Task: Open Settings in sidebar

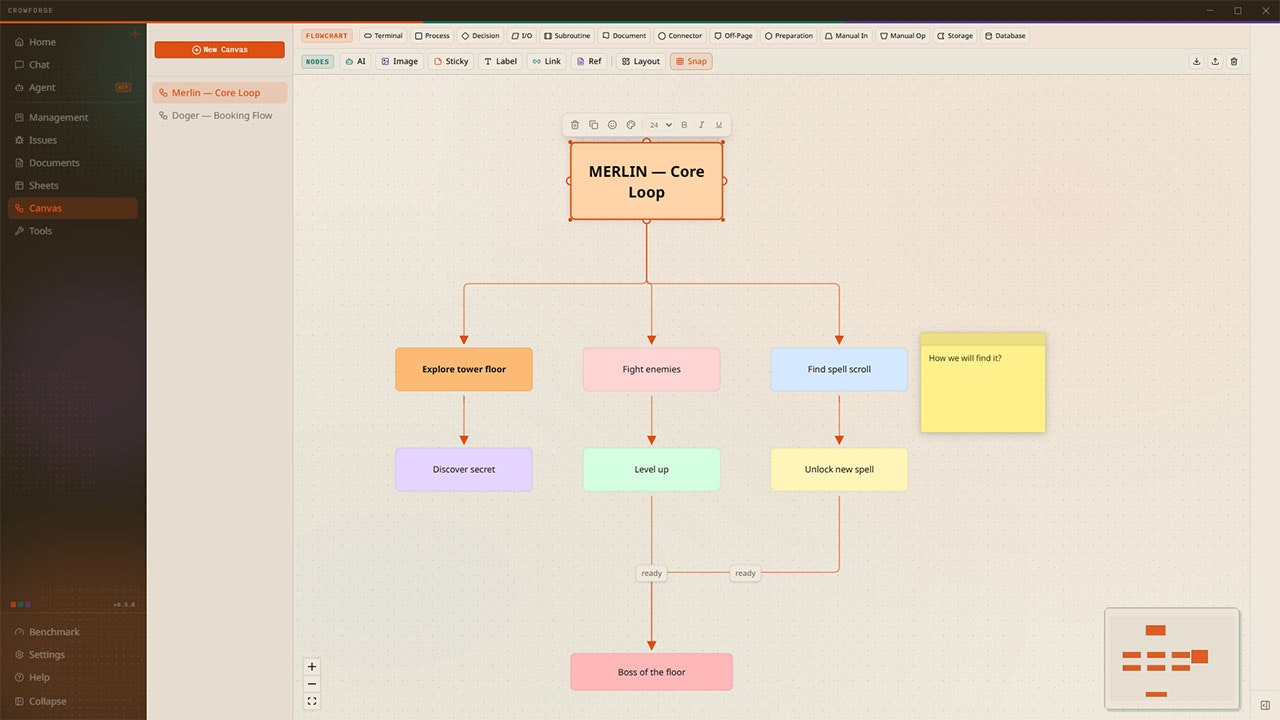Action: 73,655
